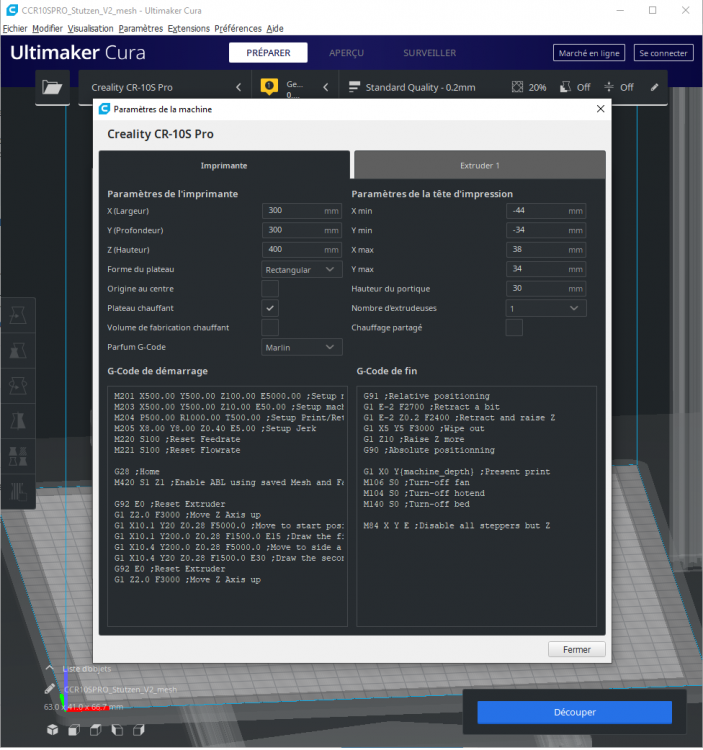Edit the X (Largeur) field
703x750 pixels.
[x=302, y=211]
